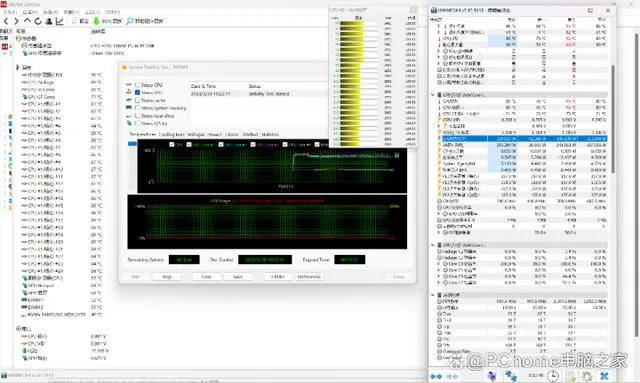Enable the Stress CPU checkbox
Viewport: 640px width, 383px height.
(x=138, y=85)
